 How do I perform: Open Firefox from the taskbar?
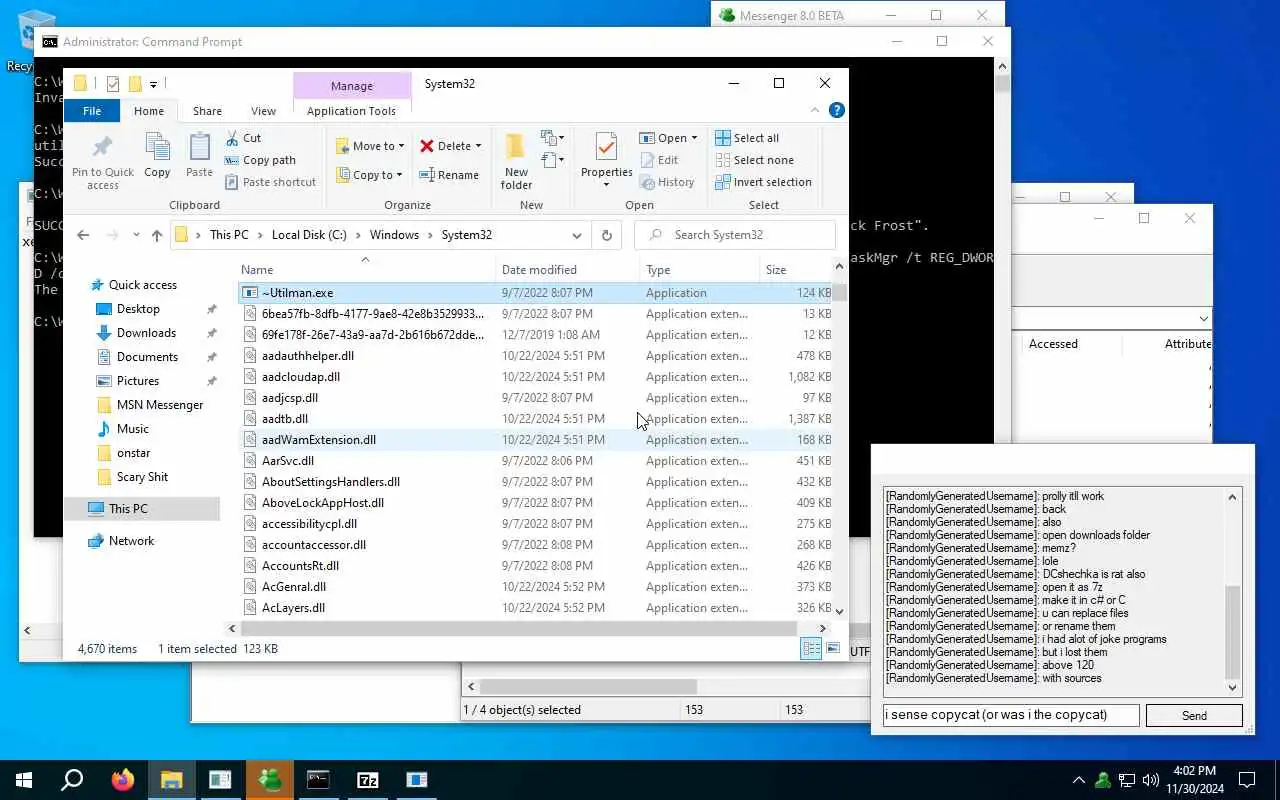pos(123,780)
